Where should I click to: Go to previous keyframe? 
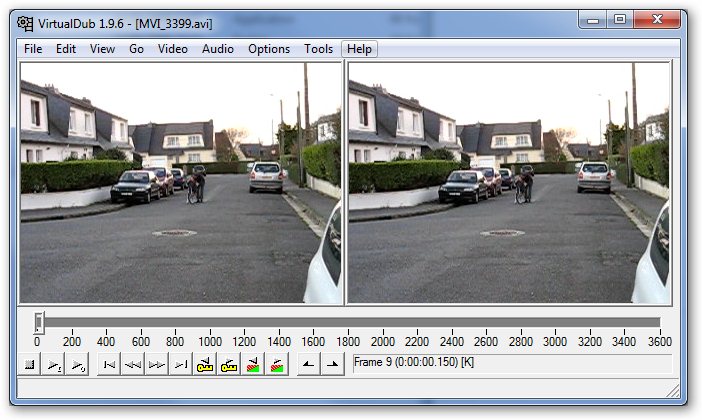[205, 364]
